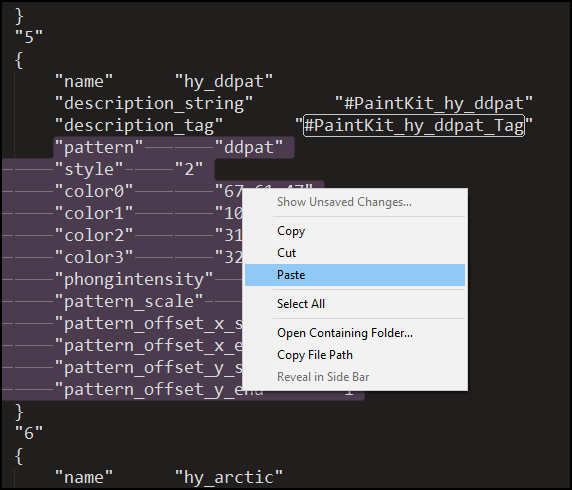Click the "pattern" key text

coord(98,147)
